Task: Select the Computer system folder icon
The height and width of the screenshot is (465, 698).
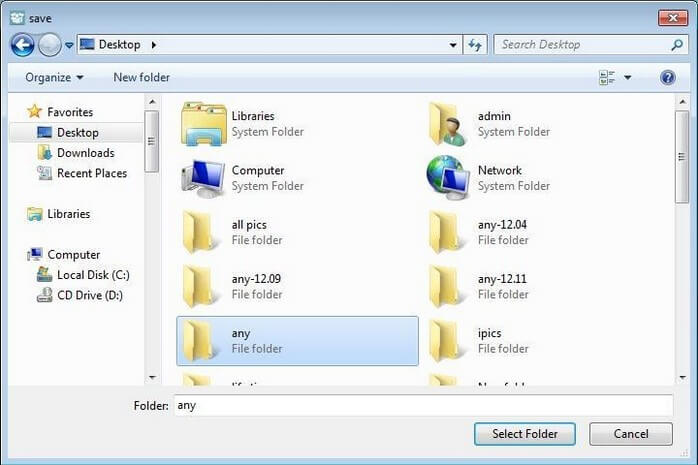Action: click(x=203, y=178)
